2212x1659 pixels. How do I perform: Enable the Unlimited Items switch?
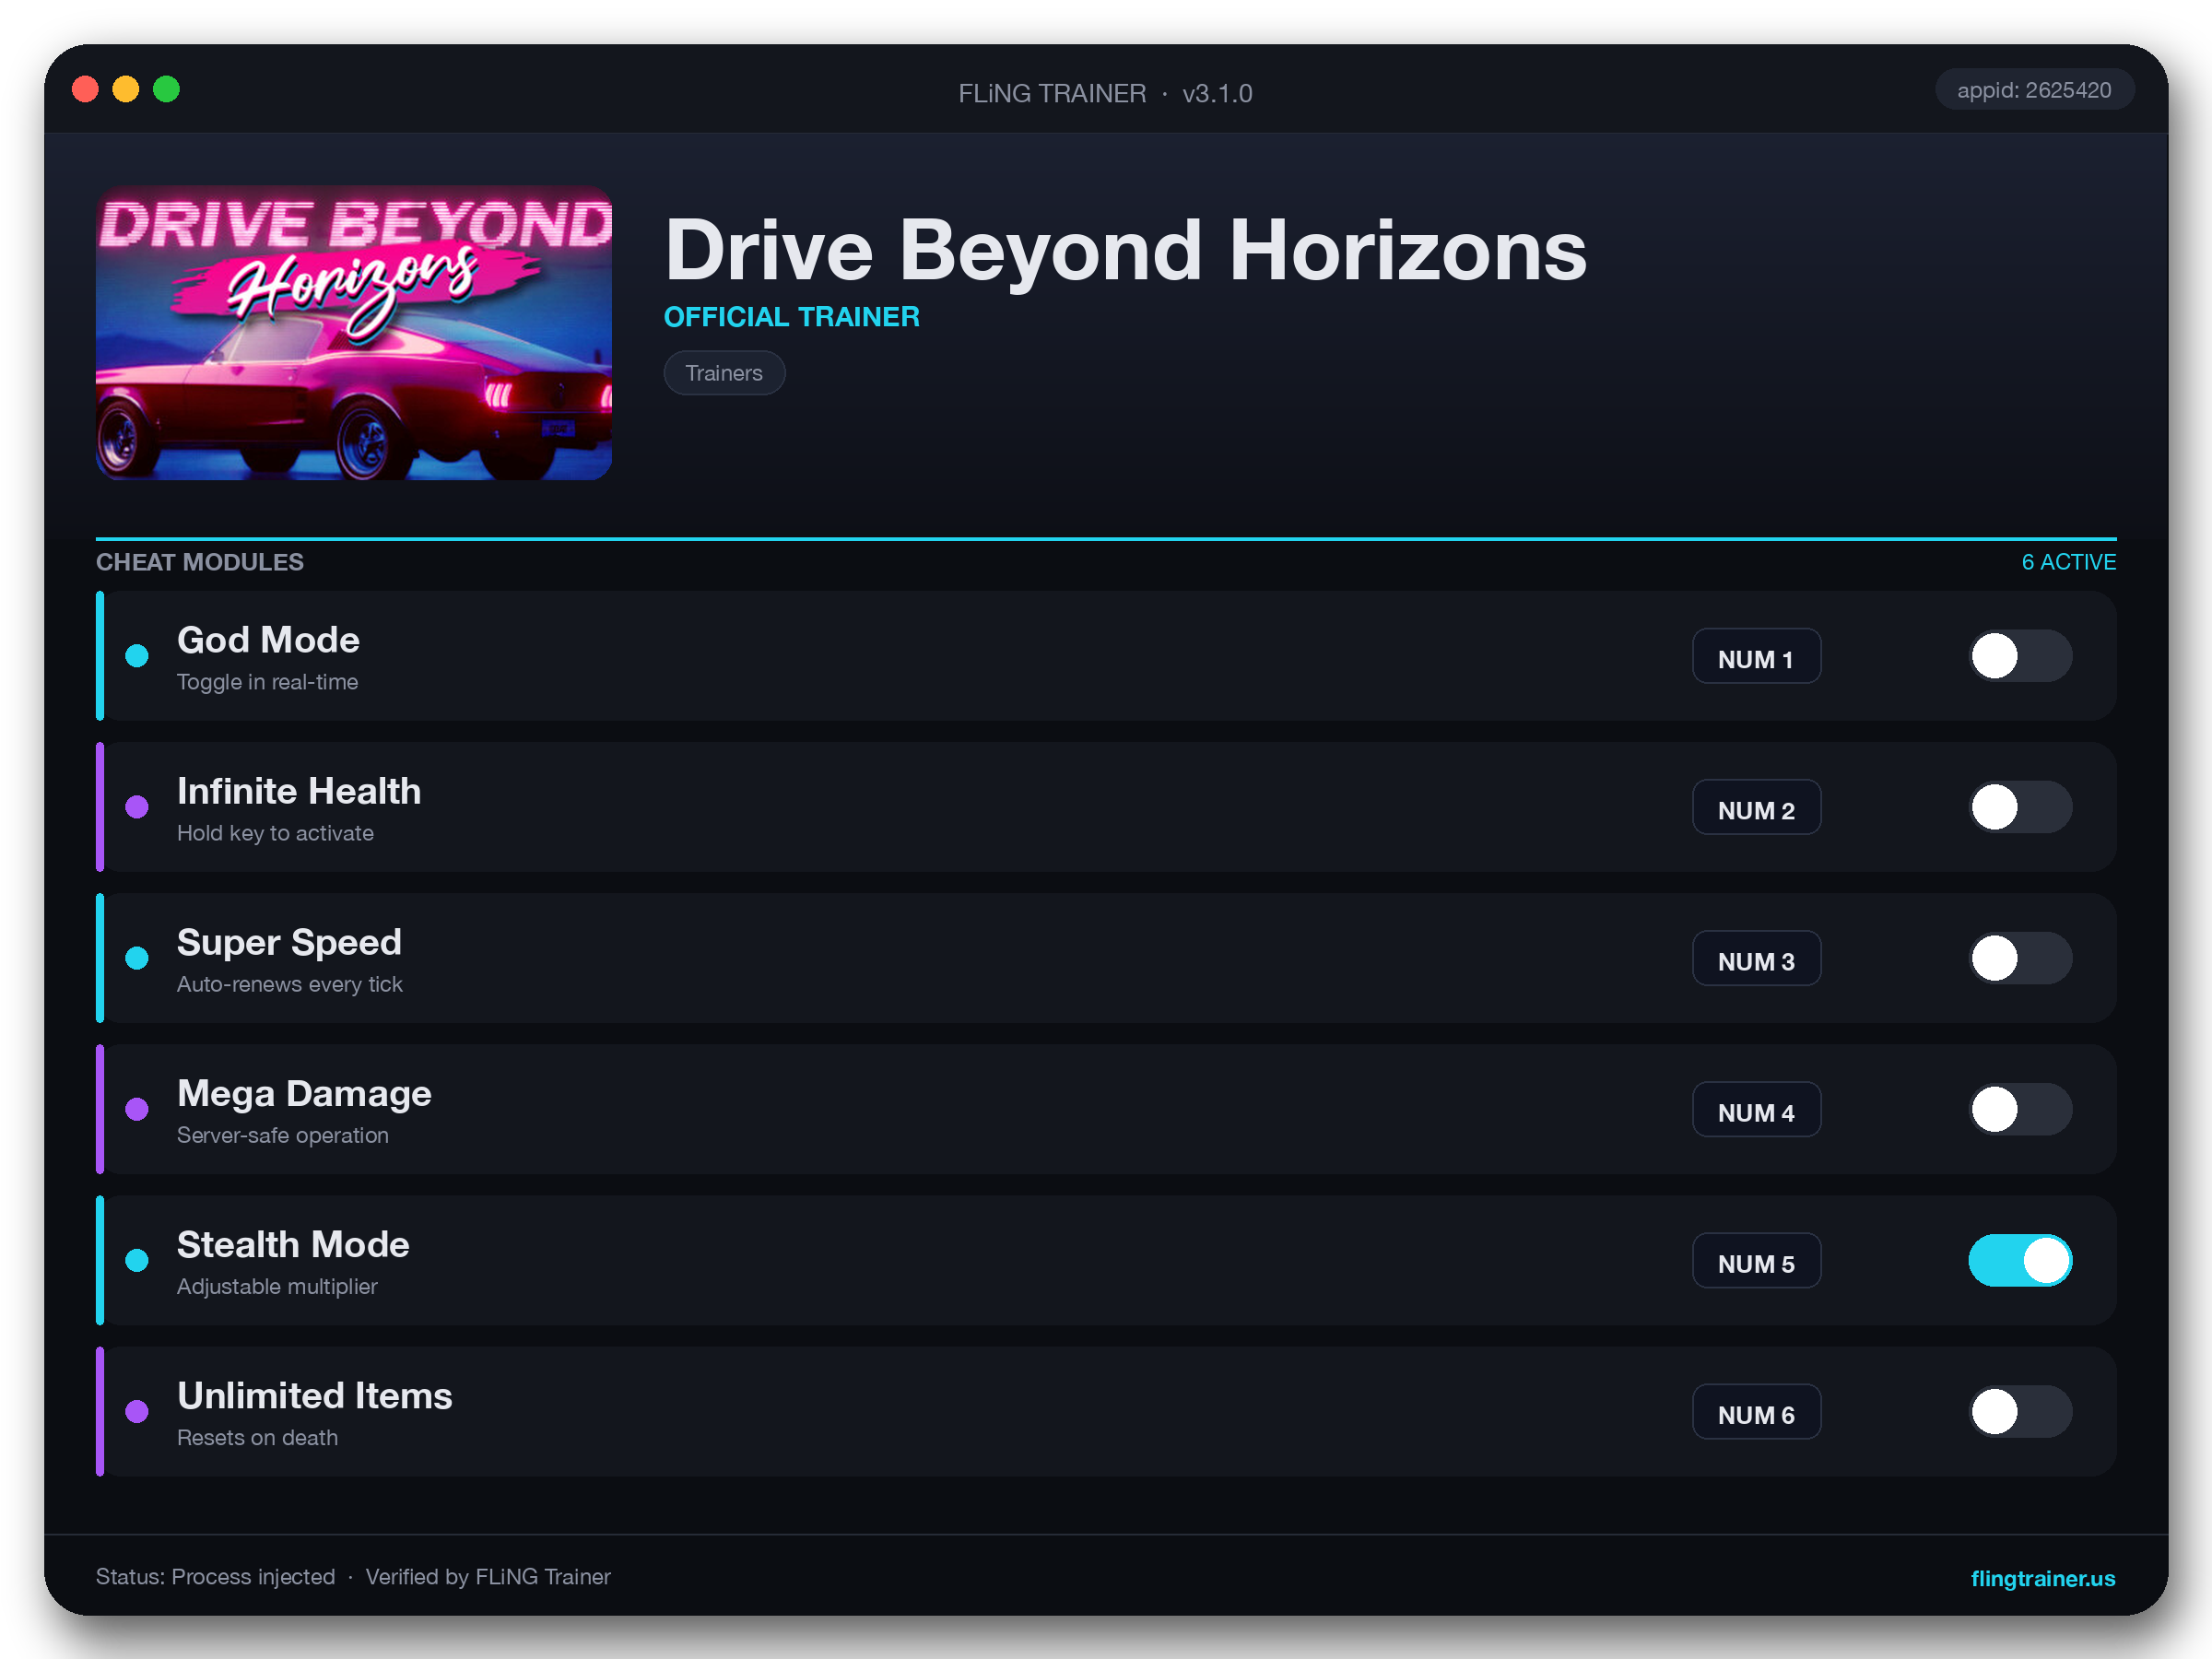[x=2020, y=1411]
